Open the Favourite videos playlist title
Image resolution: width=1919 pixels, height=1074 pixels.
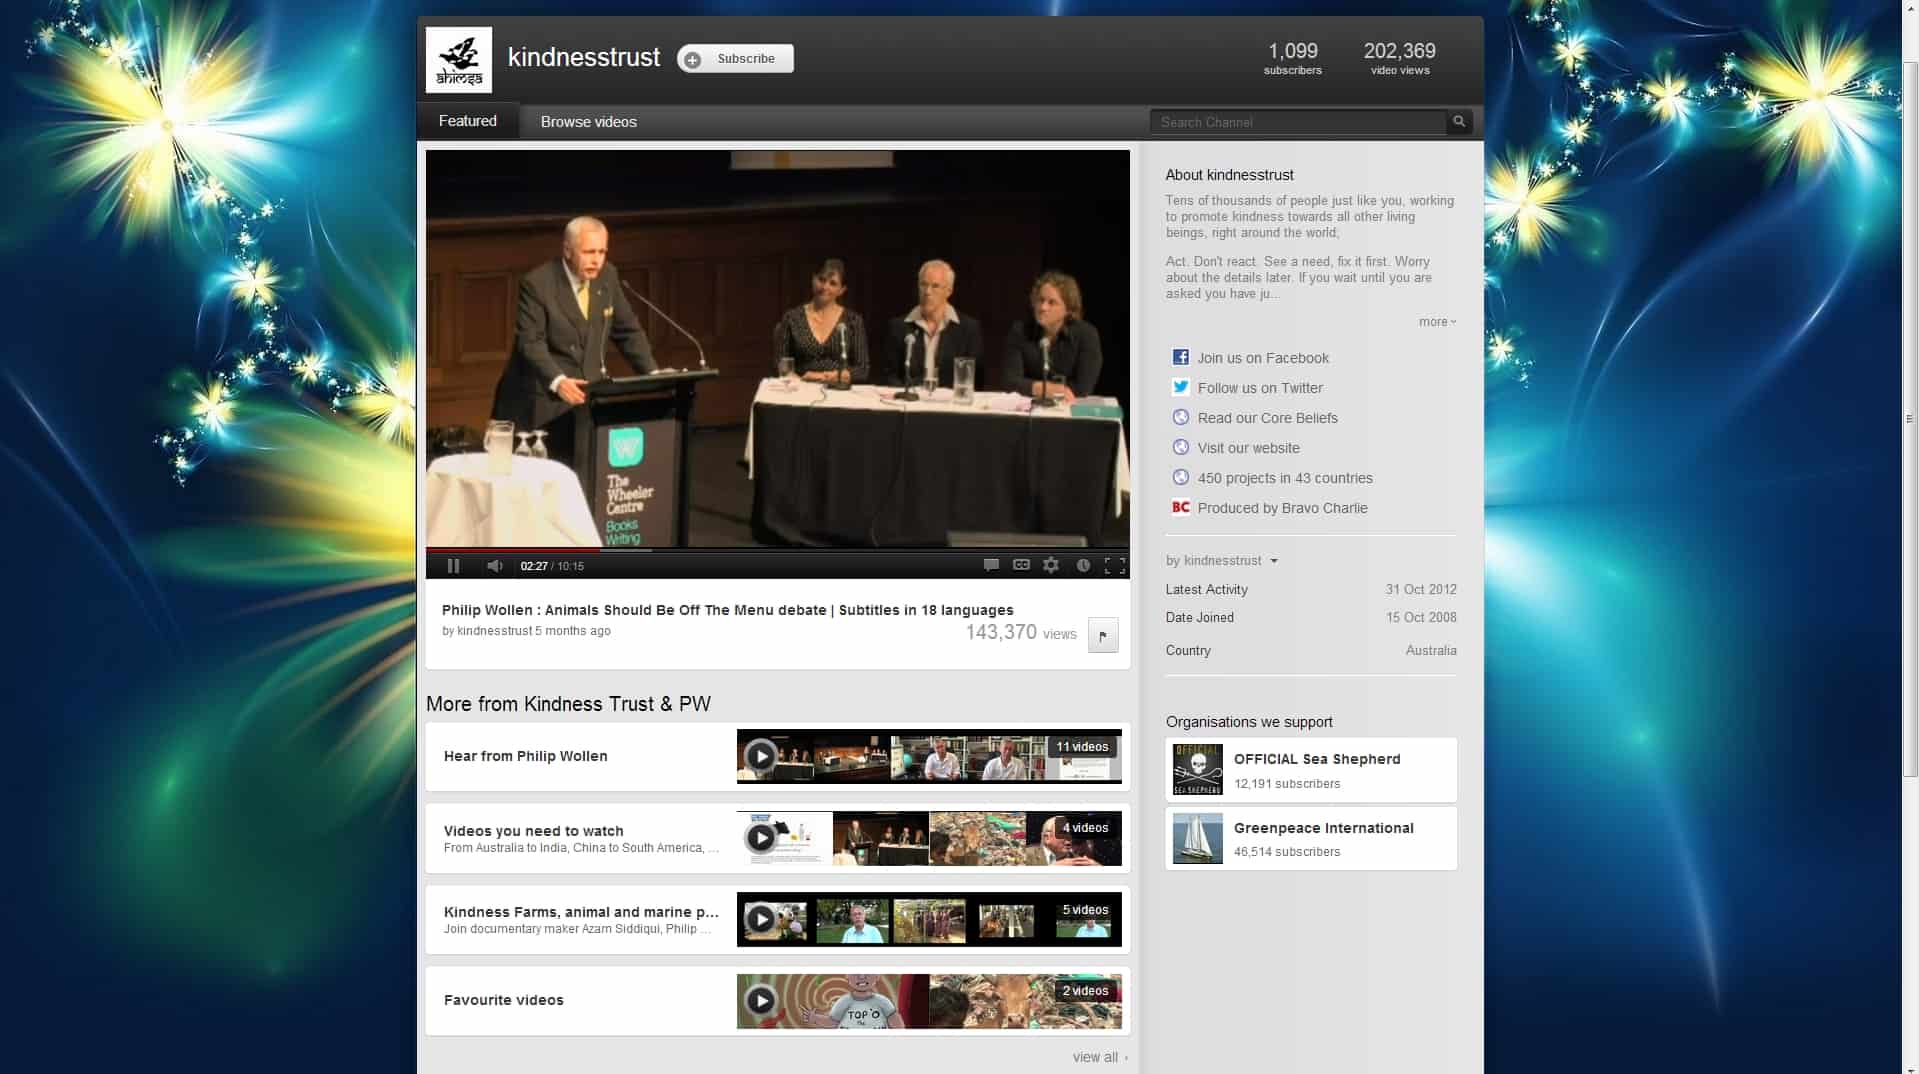click(x=503, y=1000)
